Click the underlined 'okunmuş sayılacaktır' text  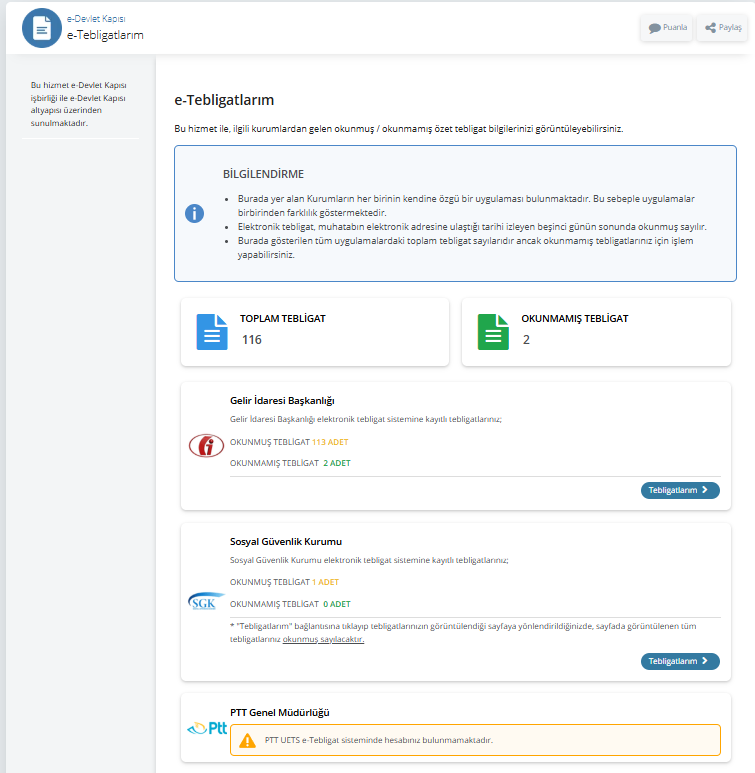(323, 639)
